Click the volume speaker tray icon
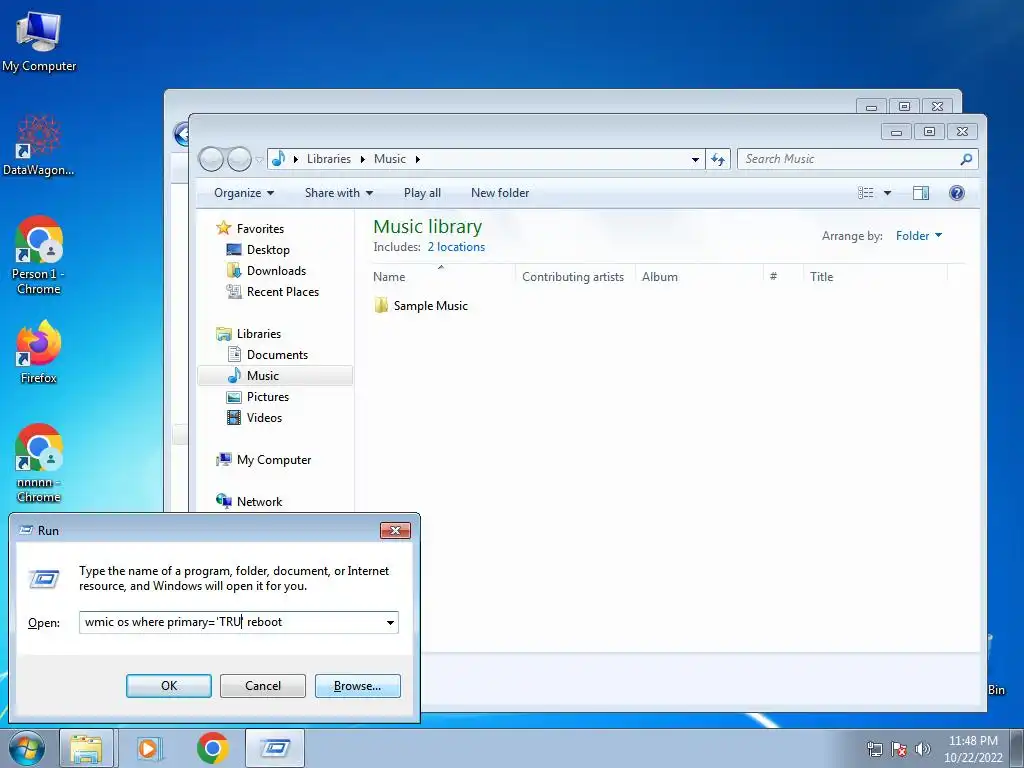Viewport: 1024px width, 768px height. tap(923, 749)
